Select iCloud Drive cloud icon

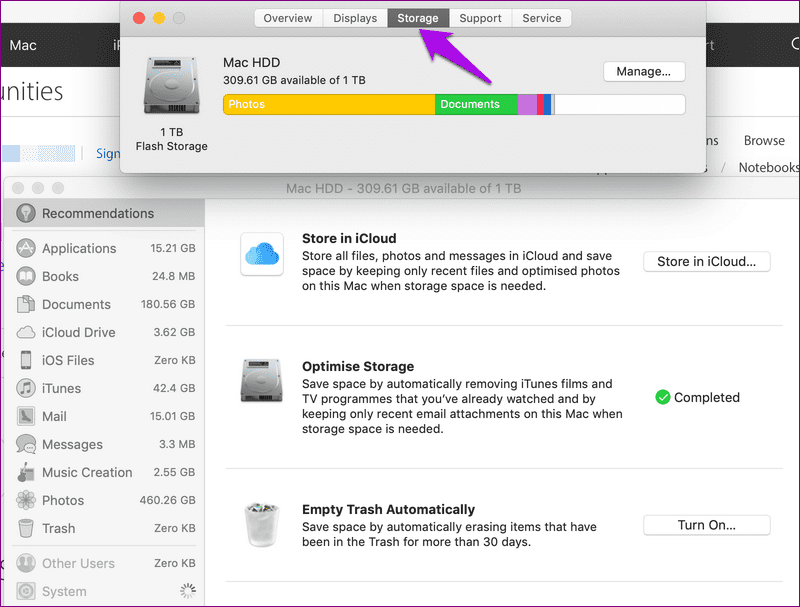pyautogui.click(x=26, y=332)
